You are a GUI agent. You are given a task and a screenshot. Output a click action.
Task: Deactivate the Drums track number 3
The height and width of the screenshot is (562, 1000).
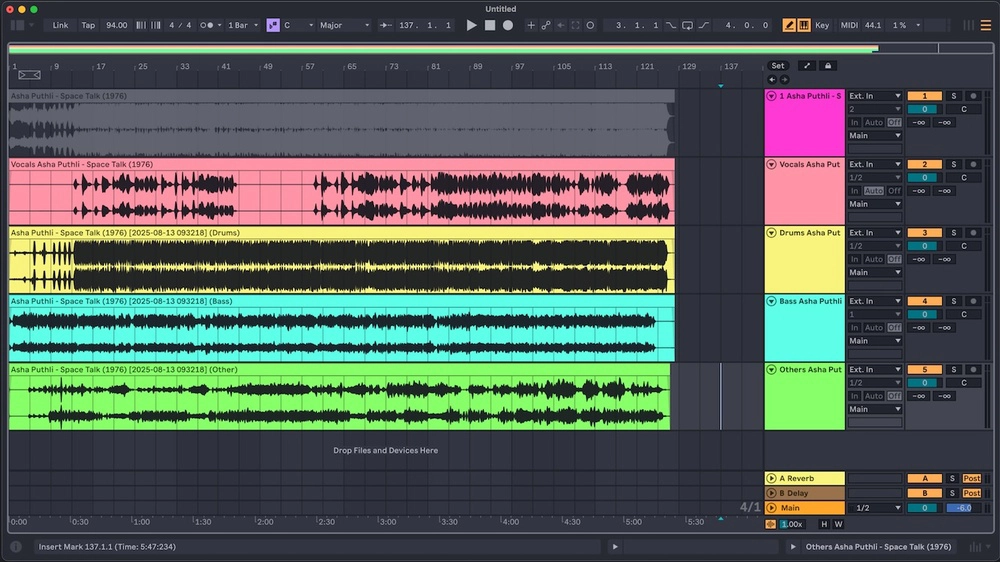point(924,233)
